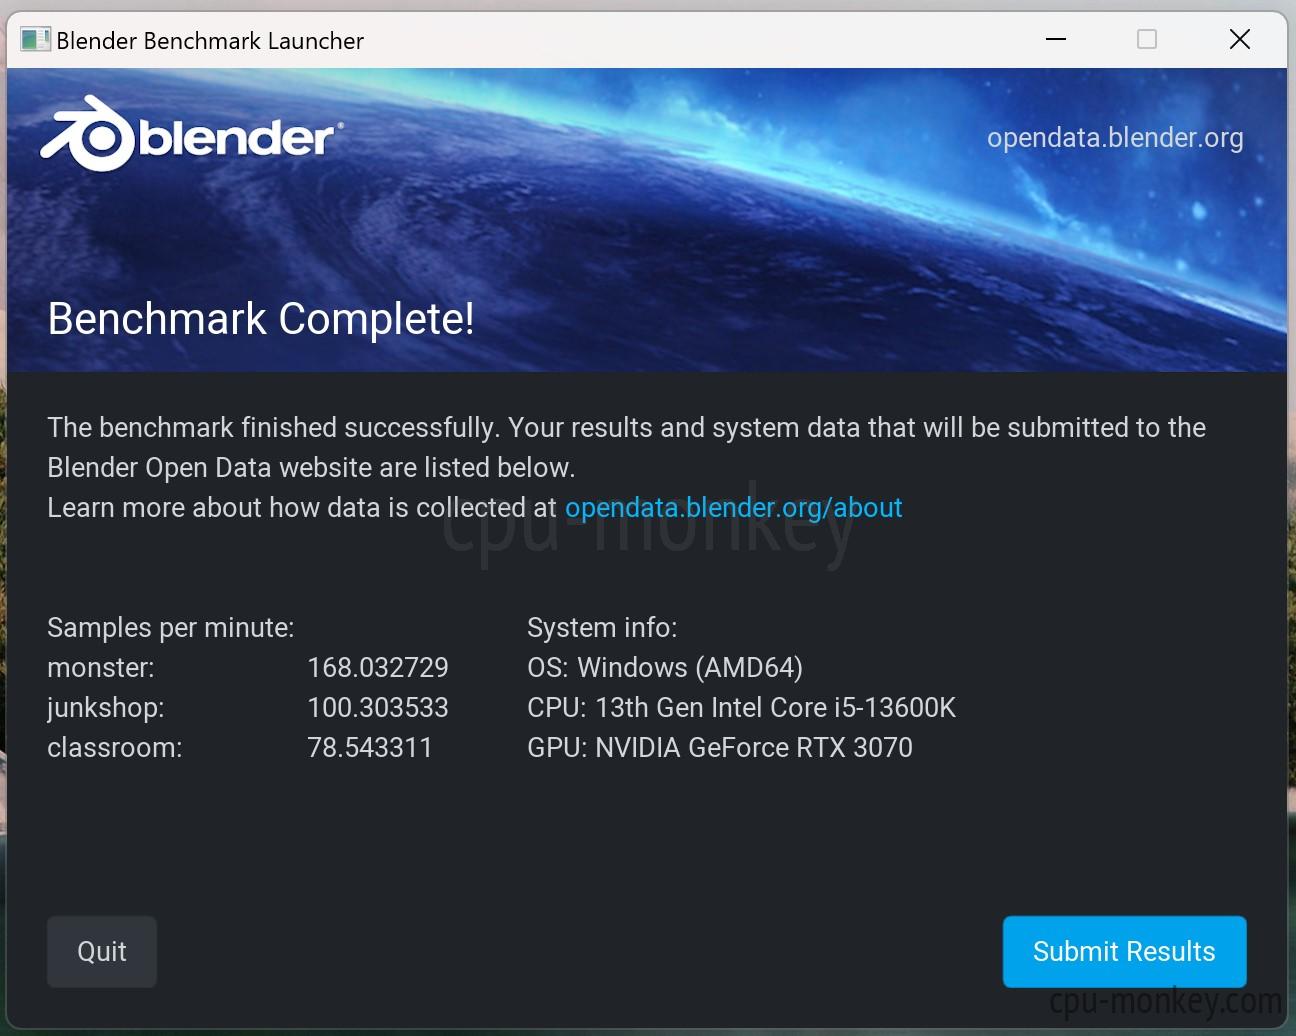The width and height of the screenshot is (1296, 1036).
Task: Click the opendata.blender.org text in the banner
Action: pos(1115,138)
